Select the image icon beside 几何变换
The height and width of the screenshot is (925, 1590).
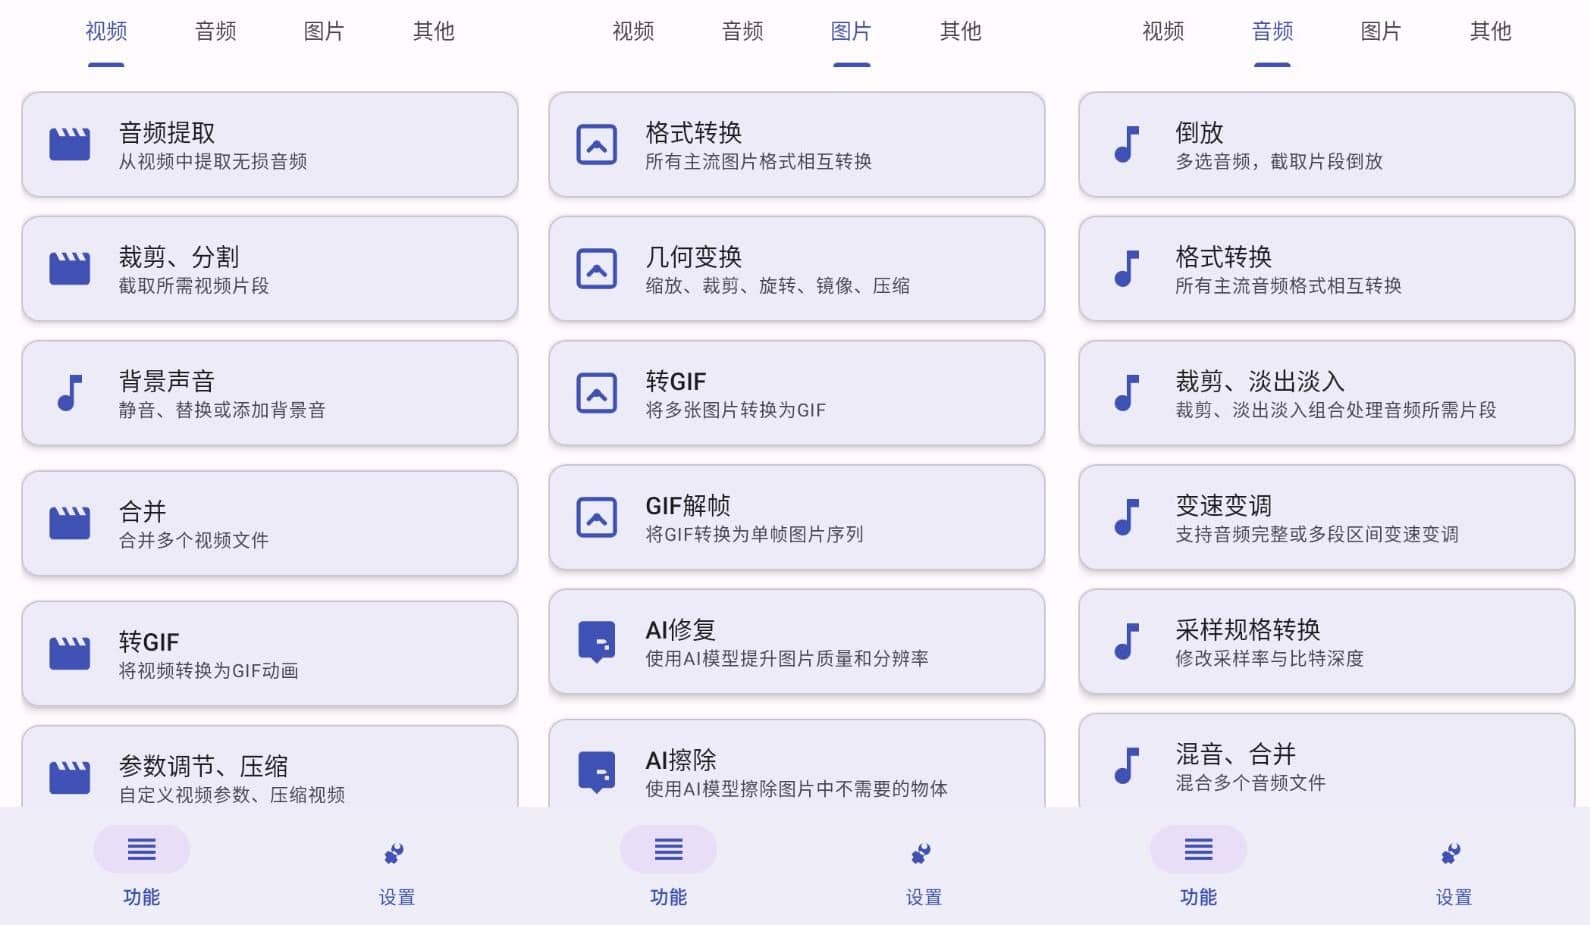pos(597,269)
